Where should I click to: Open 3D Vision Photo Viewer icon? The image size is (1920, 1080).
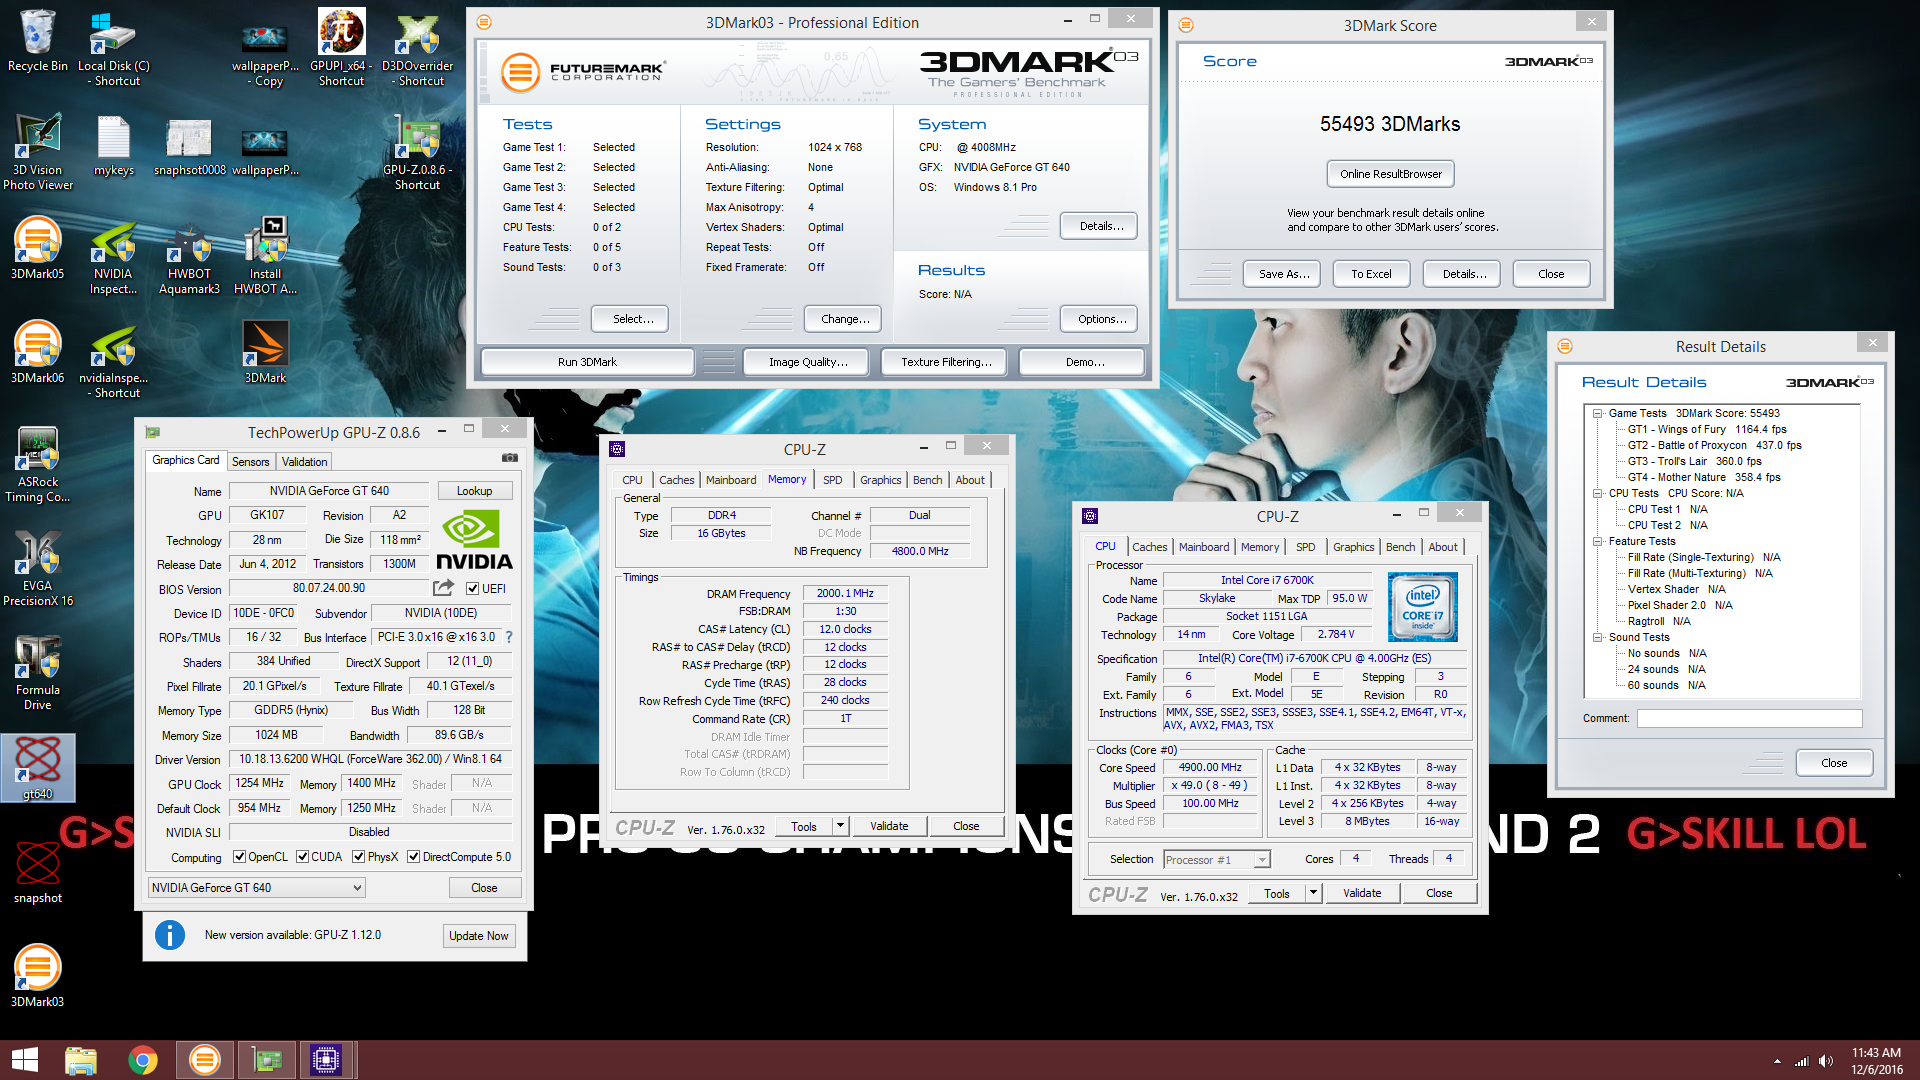38,151
